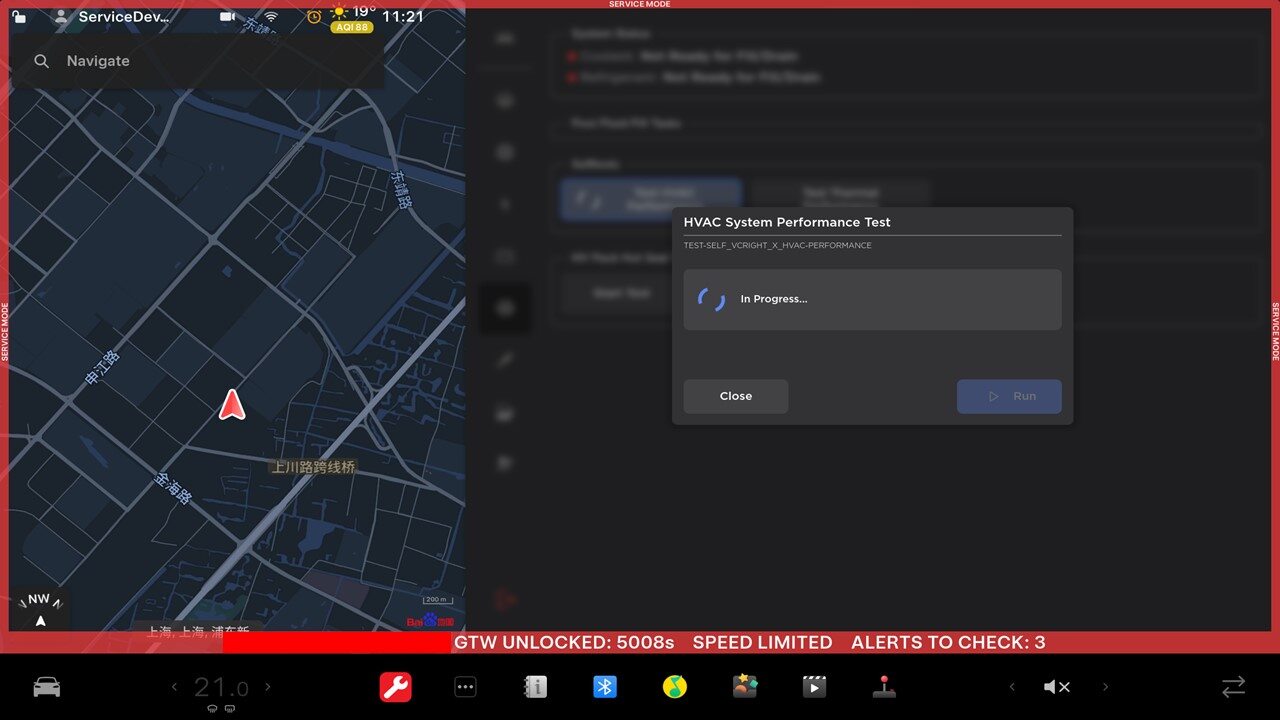This screenshot has height=720, width=1280.
Task: Click the dashcam camera icon
Action: pos(228,17)
